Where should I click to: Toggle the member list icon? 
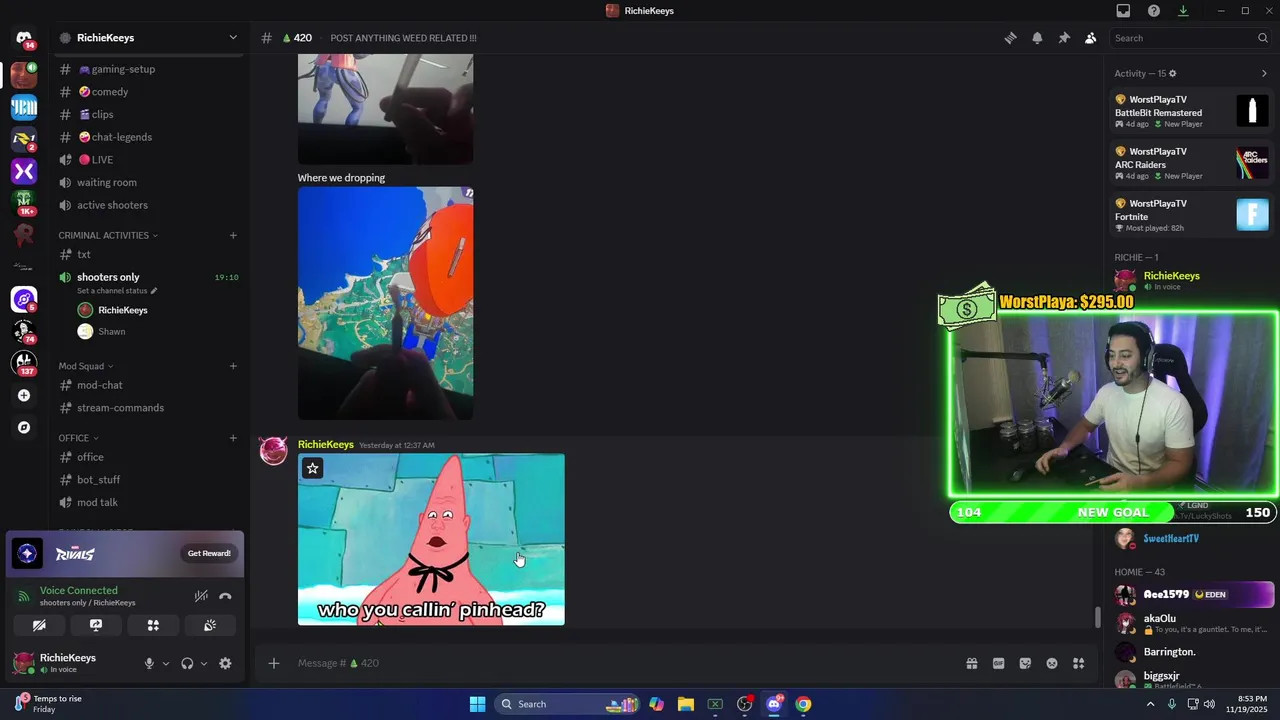point(1090,38)
